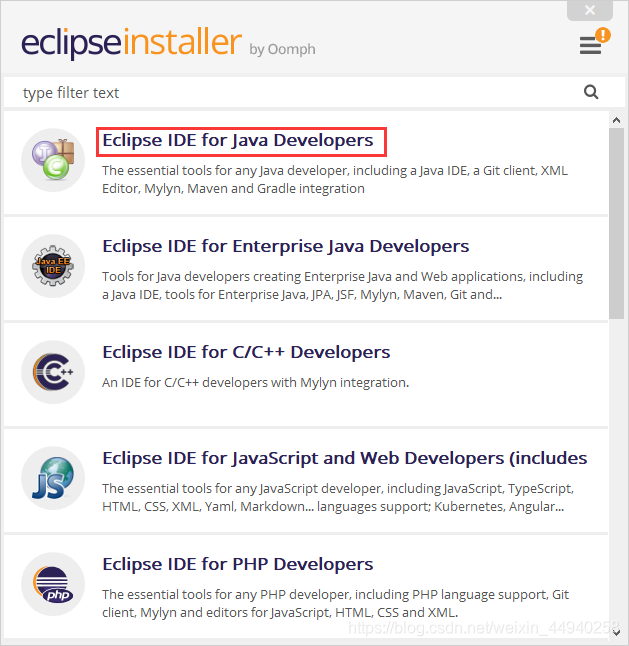Click the PHP package description text

(335, 603)
